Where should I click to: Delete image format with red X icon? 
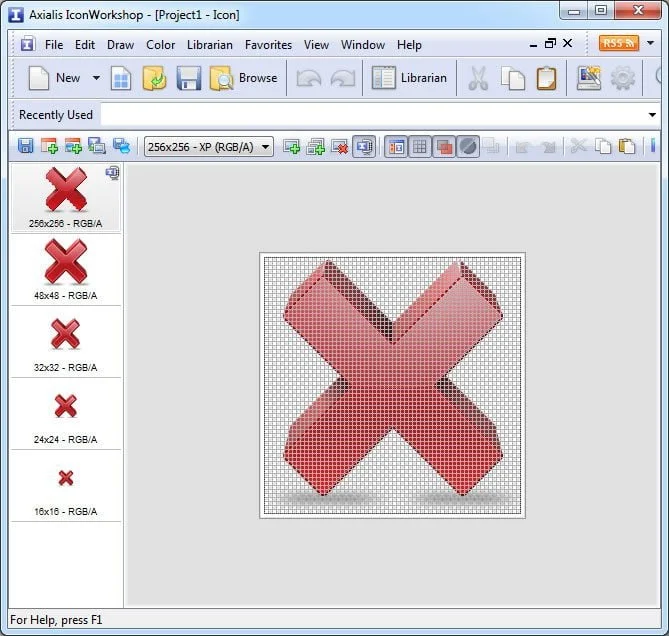pyautogui.click(x=340, y=147)
